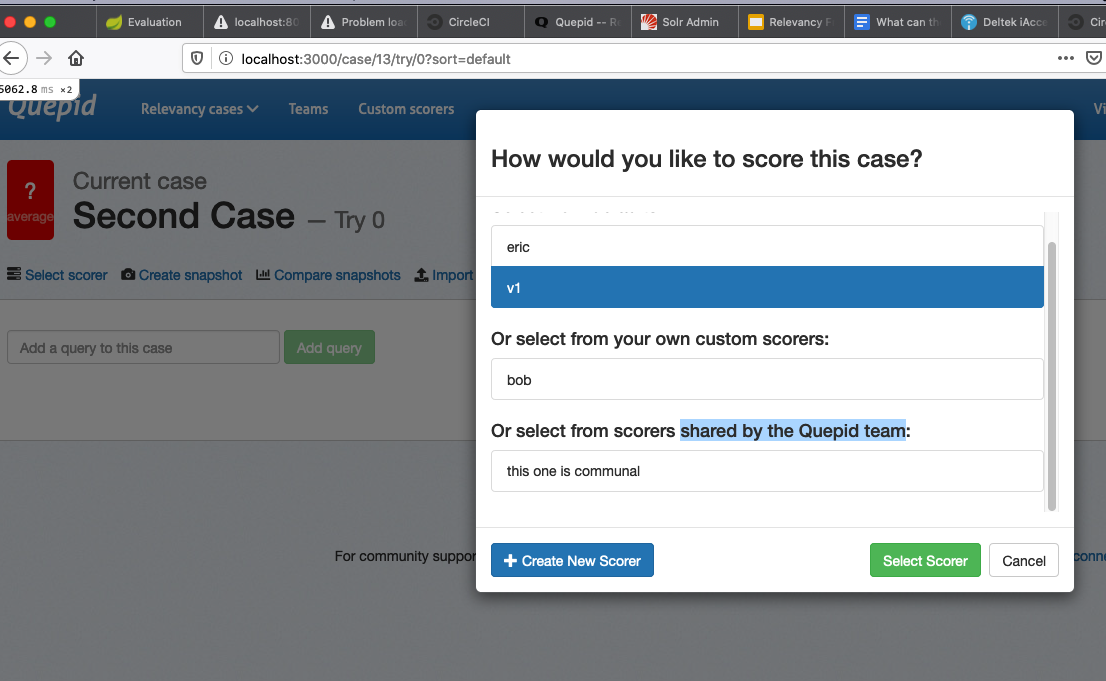This screenshot has width=1106, height=681.
Task: Click the scorer list scrollbar in dialog
Action: coord(1052,375)
